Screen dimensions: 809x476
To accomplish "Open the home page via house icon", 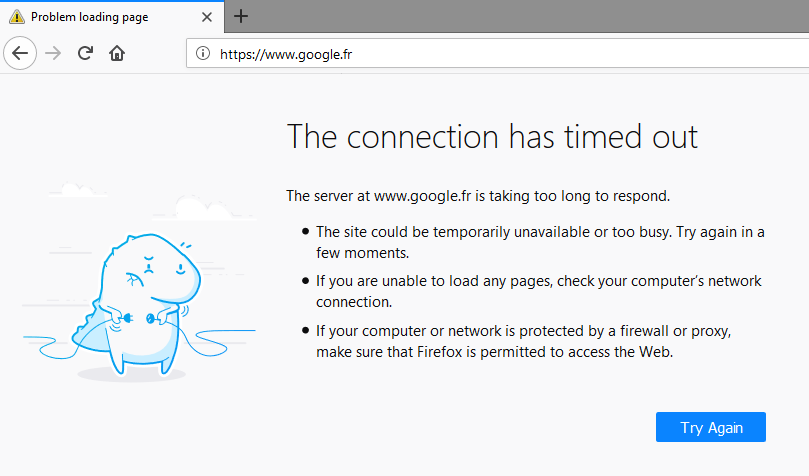I will pos(117,53).
